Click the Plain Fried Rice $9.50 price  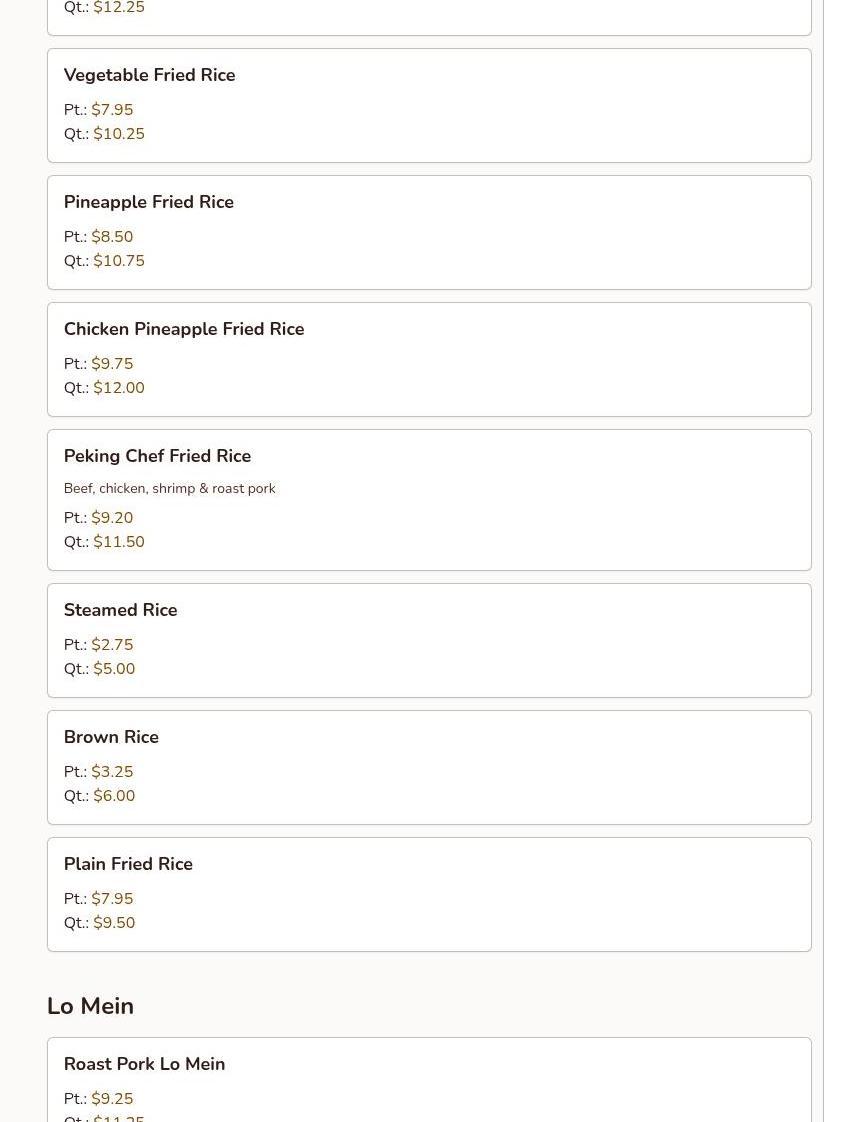pos(114,923)
